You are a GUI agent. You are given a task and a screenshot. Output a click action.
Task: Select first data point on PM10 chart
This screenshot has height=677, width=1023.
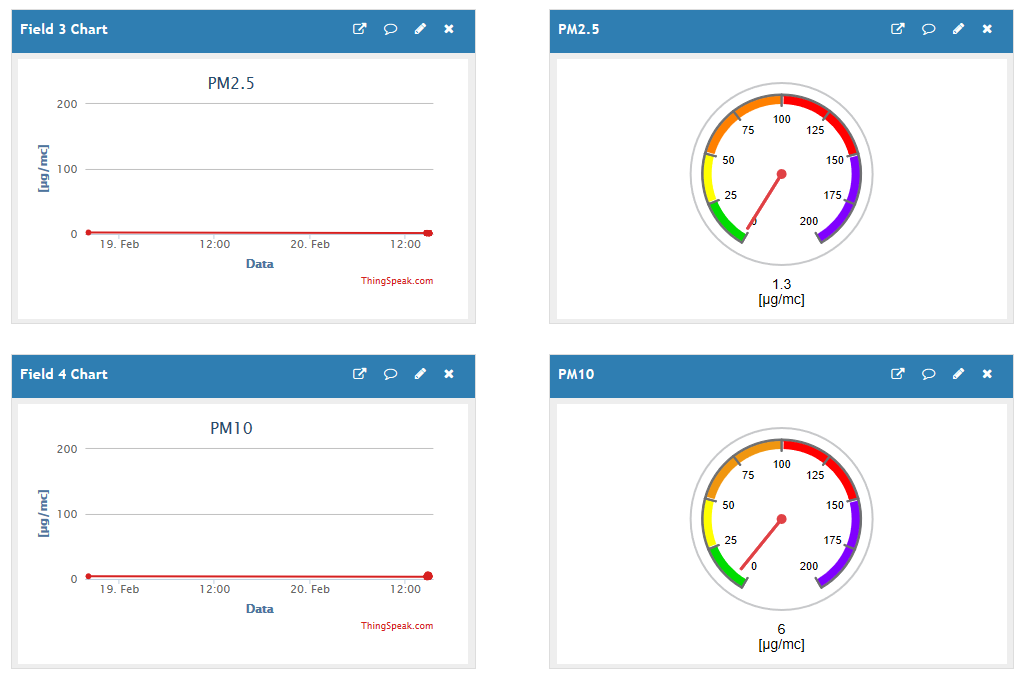(89, 576)
